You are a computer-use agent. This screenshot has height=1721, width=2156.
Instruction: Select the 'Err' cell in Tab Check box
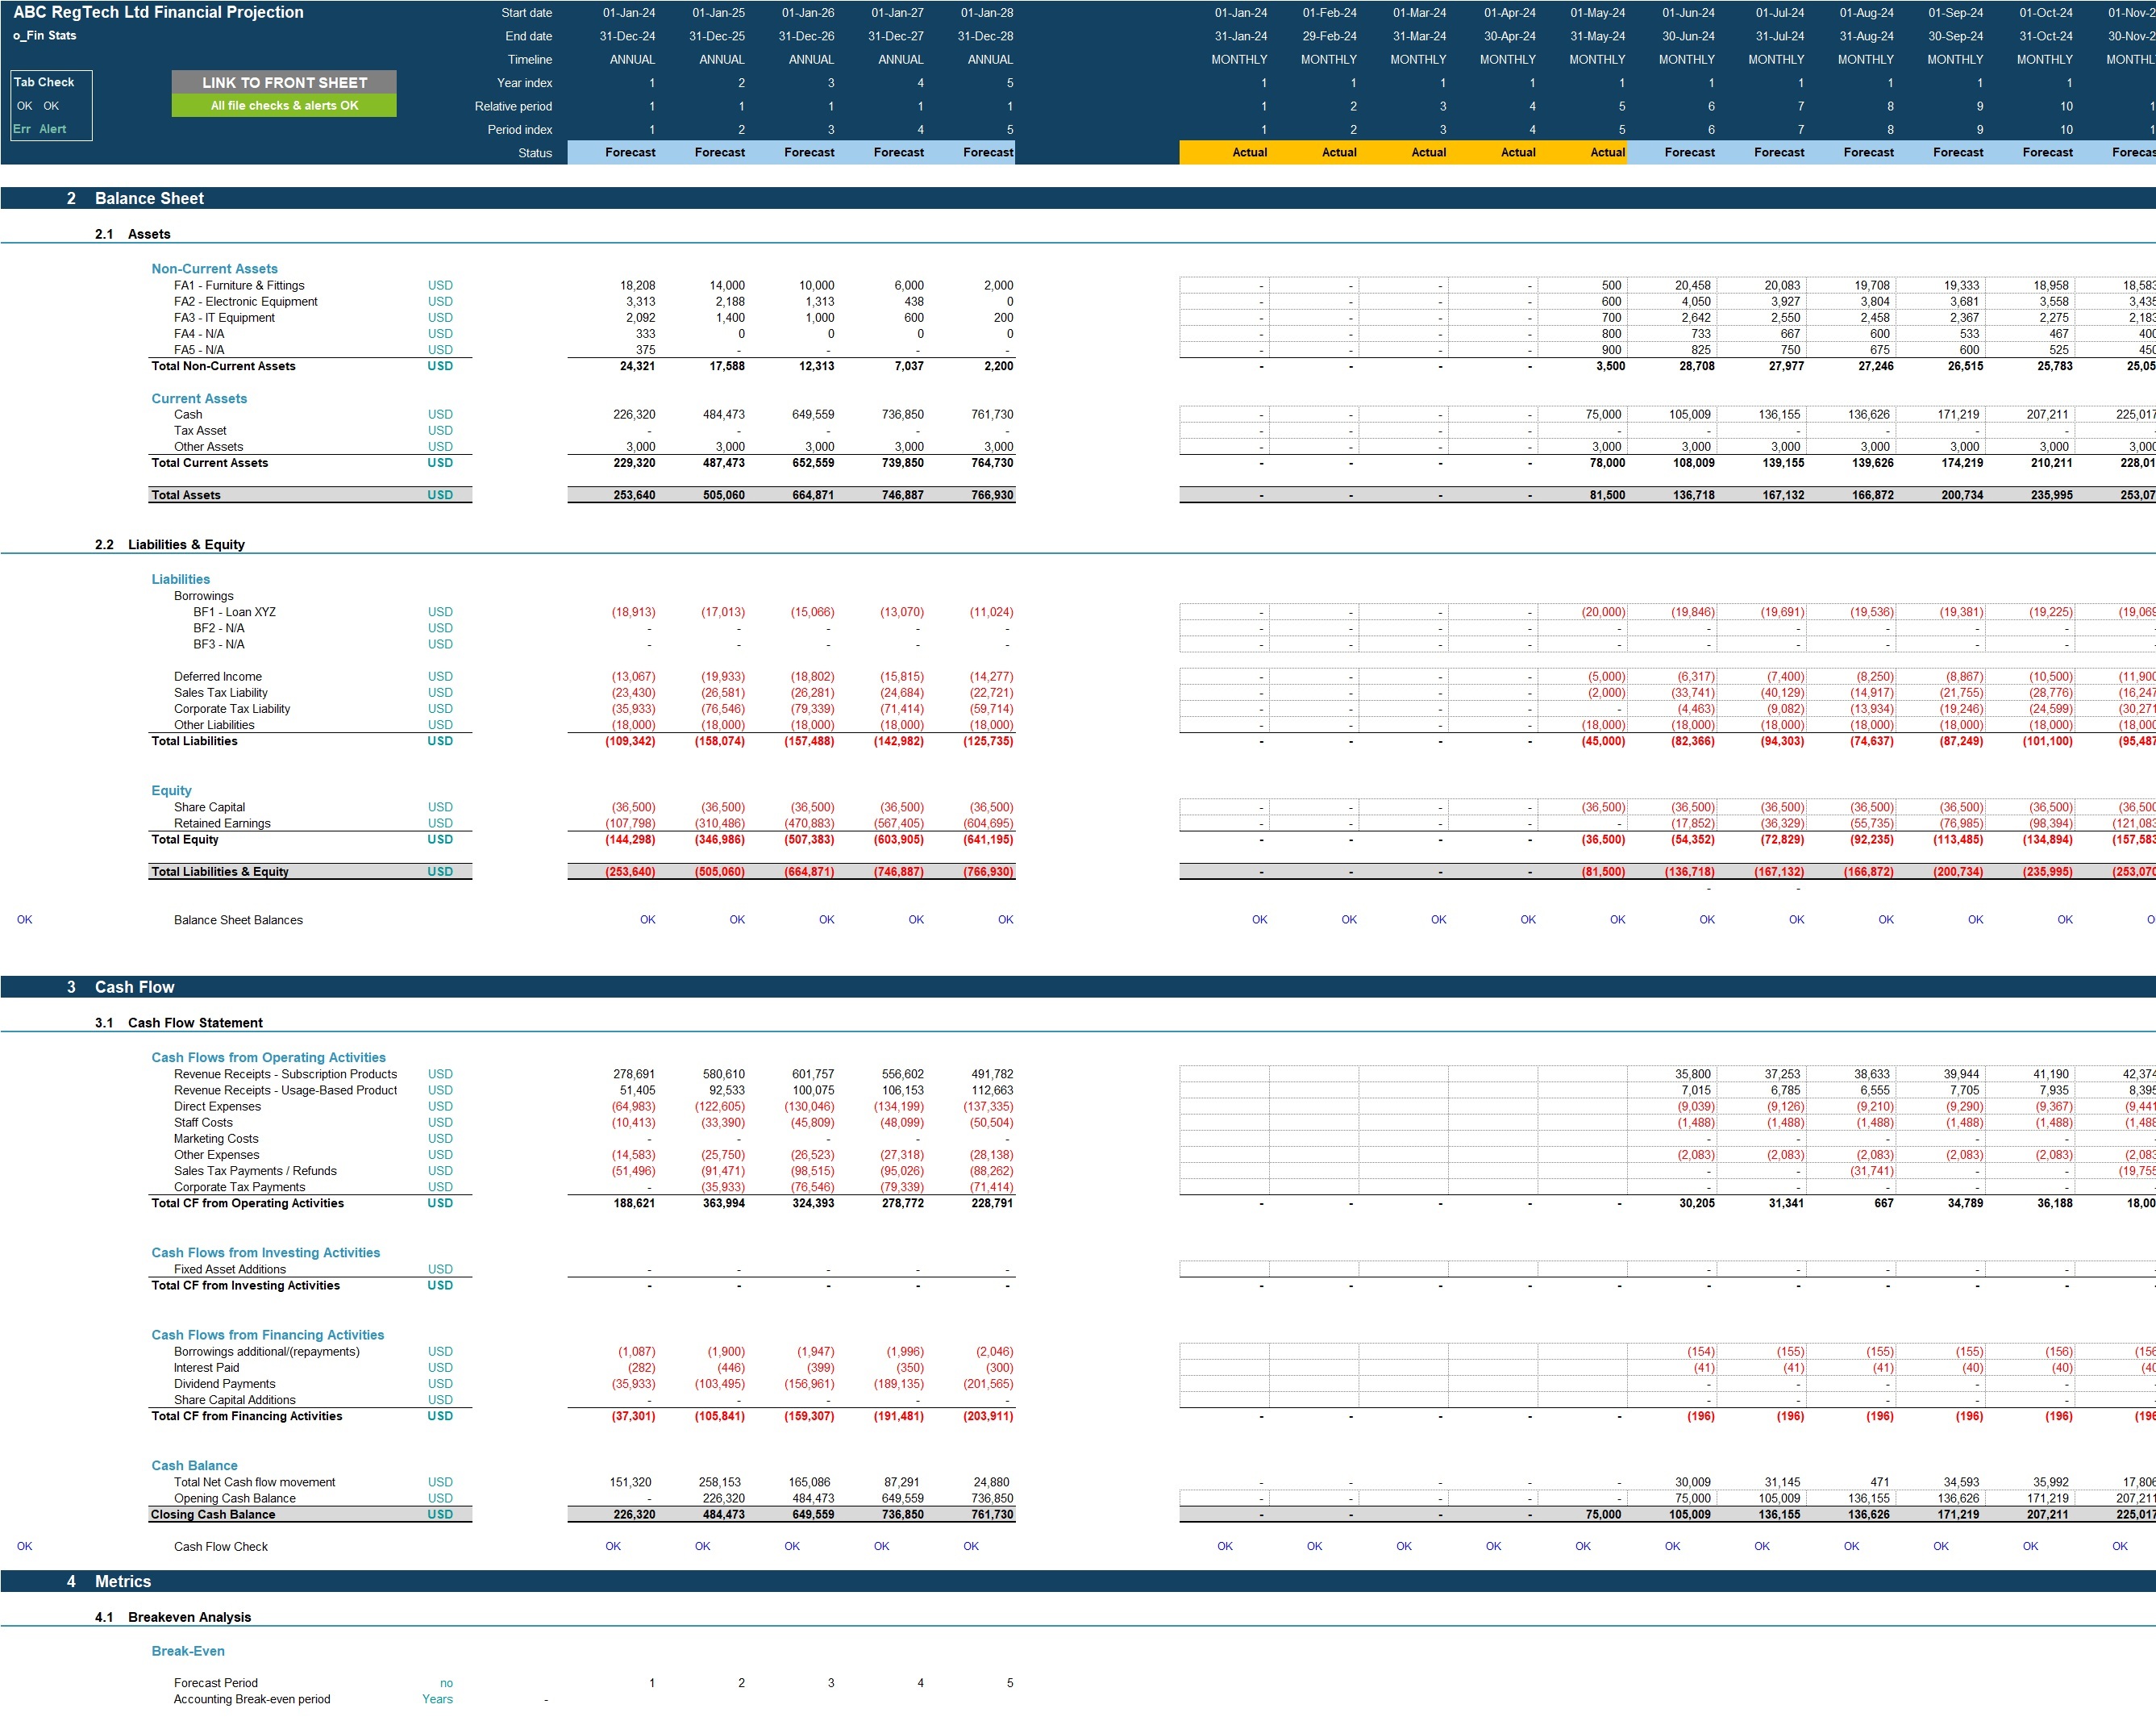click(x=22, y=129)
